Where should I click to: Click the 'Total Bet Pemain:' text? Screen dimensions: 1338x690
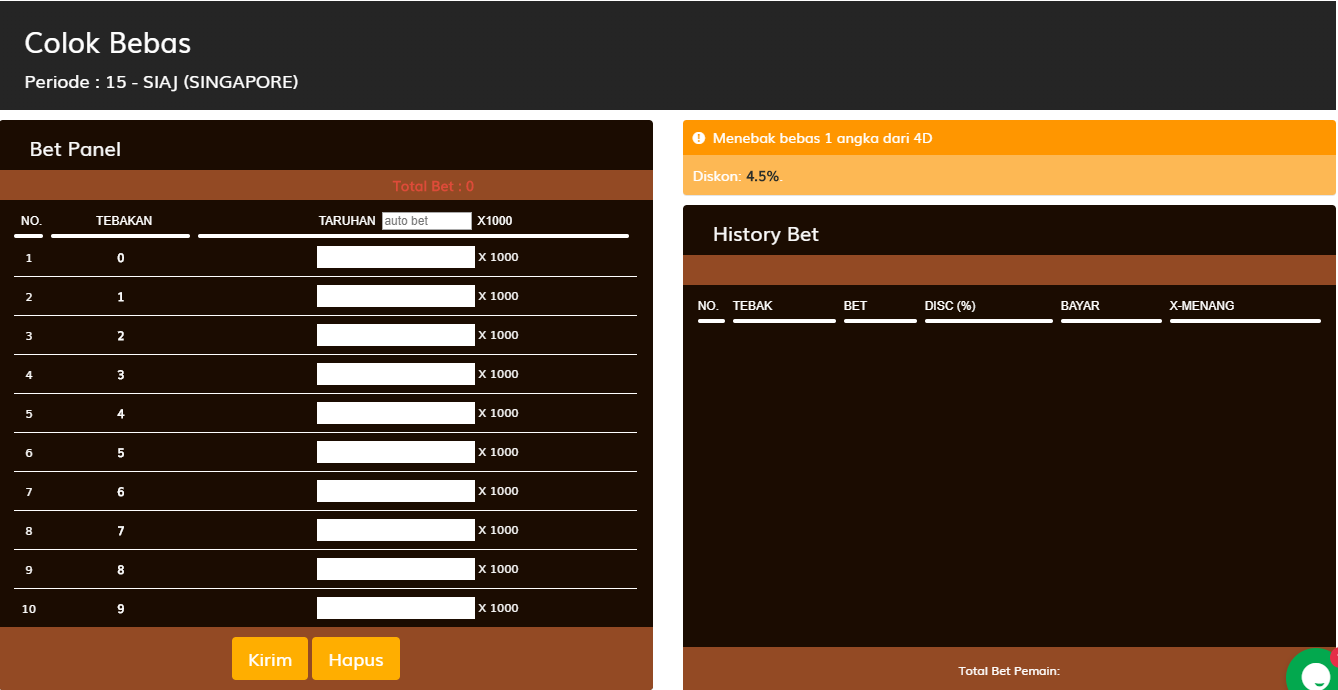(1009, 671)
